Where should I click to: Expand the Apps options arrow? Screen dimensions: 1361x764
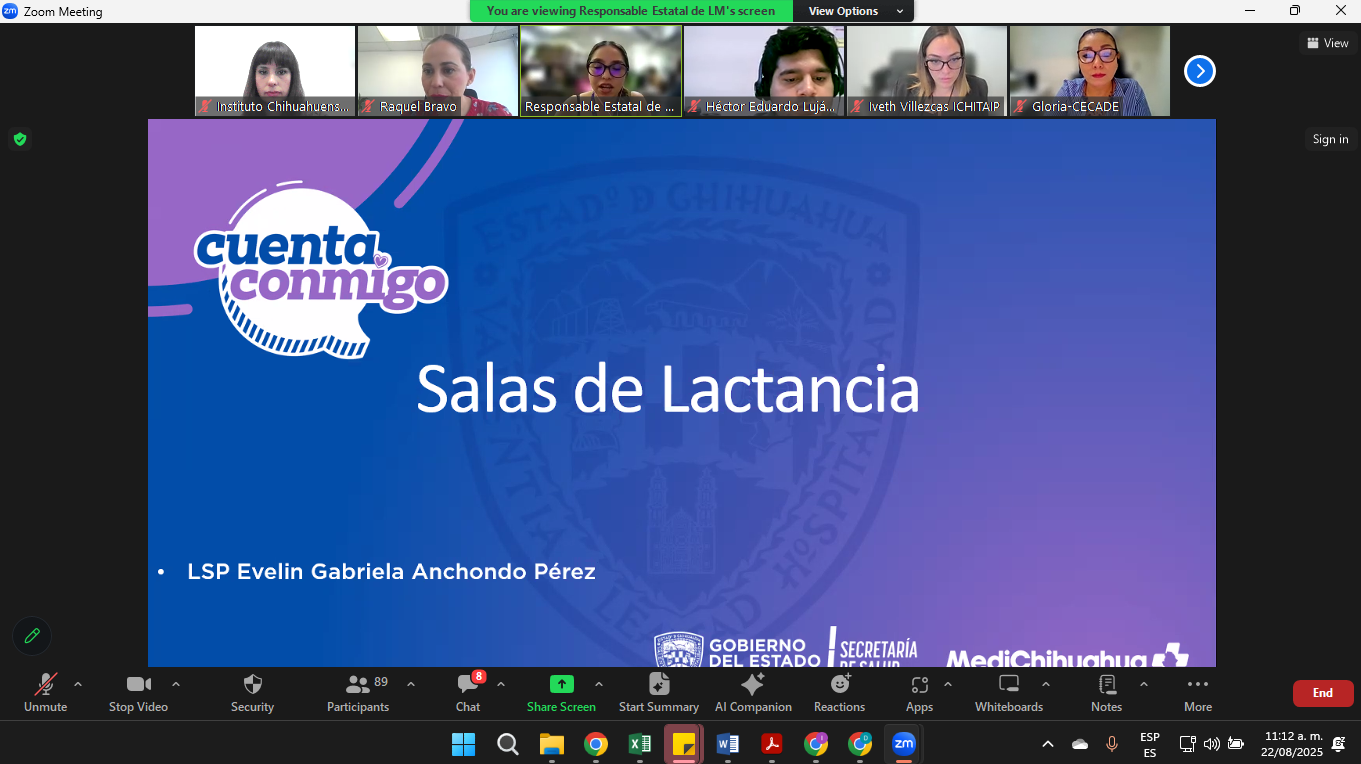click(948, 685)
